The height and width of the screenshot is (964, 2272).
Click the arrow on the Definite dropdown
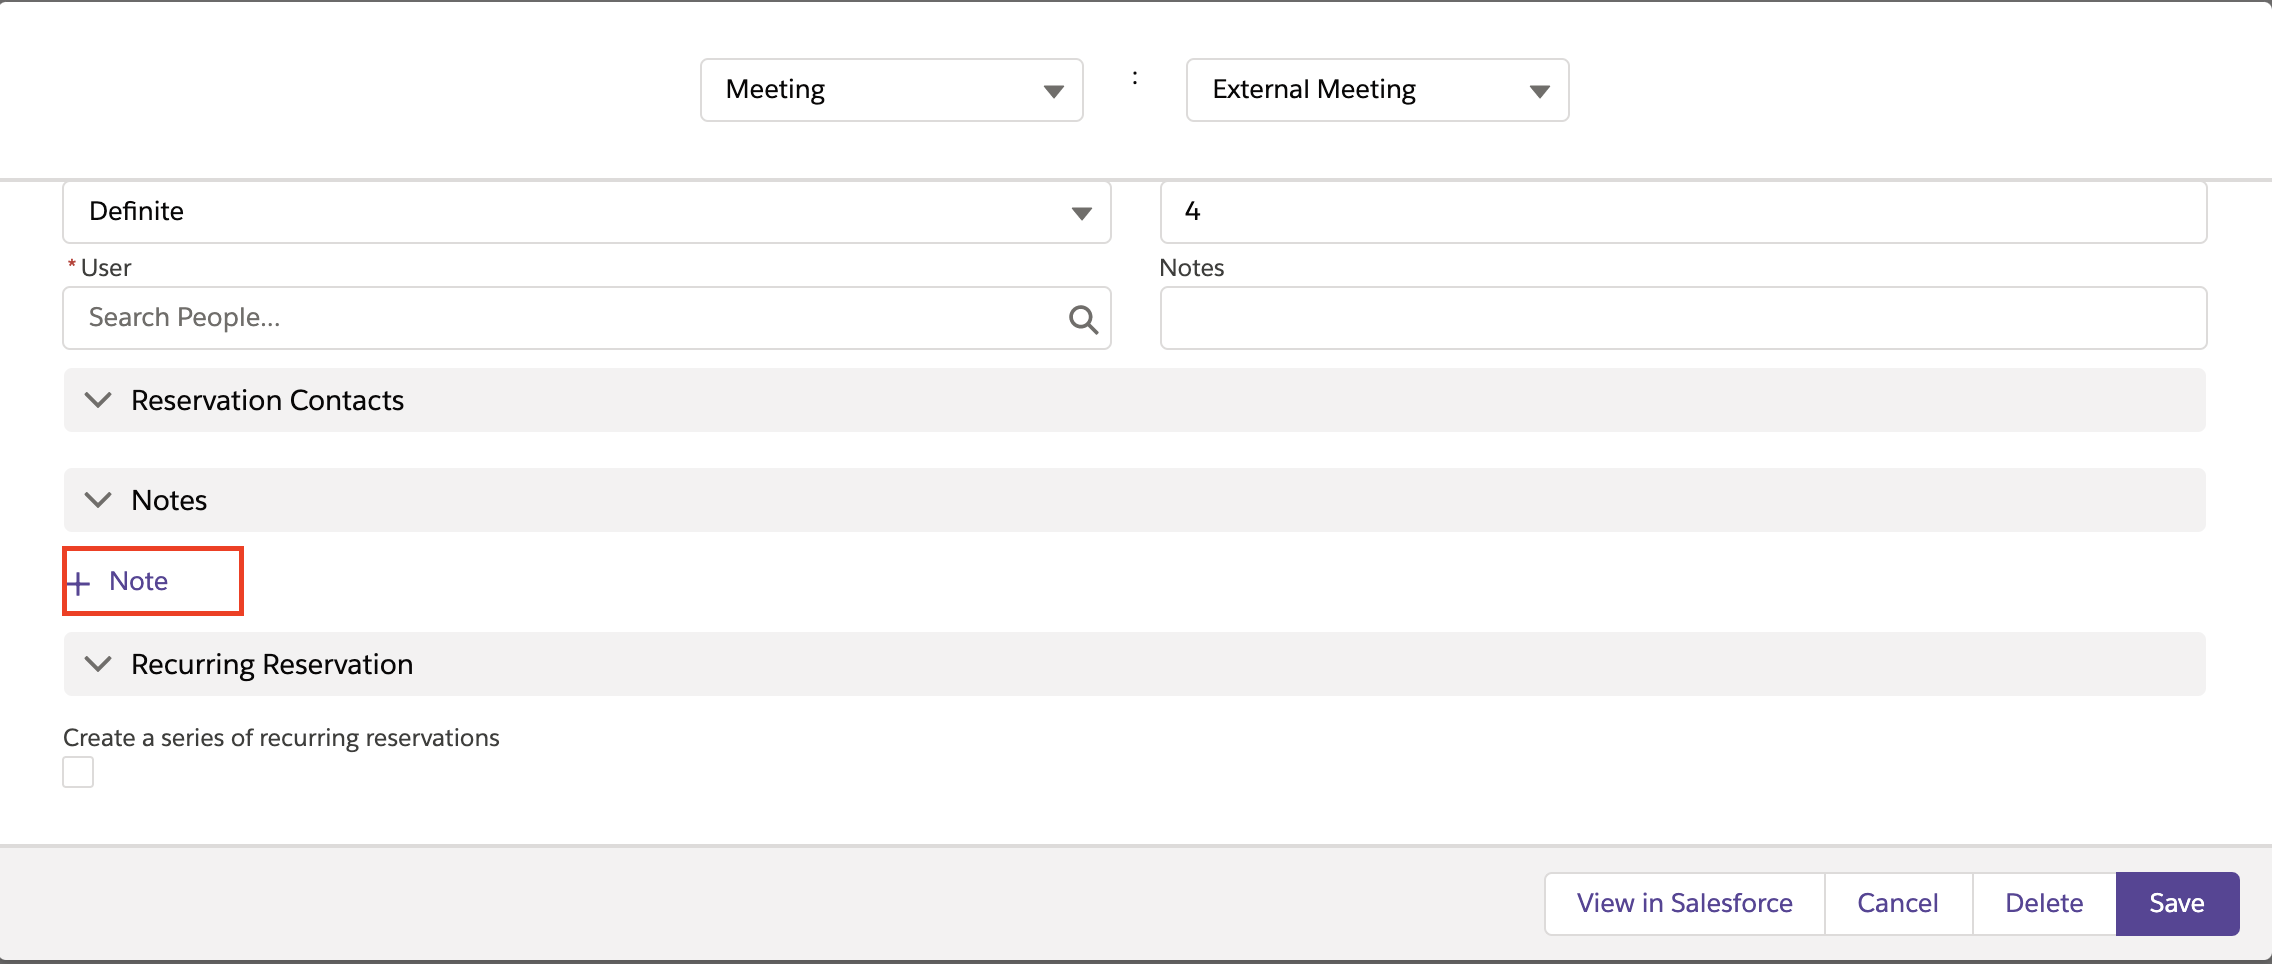pos(1081,213)
